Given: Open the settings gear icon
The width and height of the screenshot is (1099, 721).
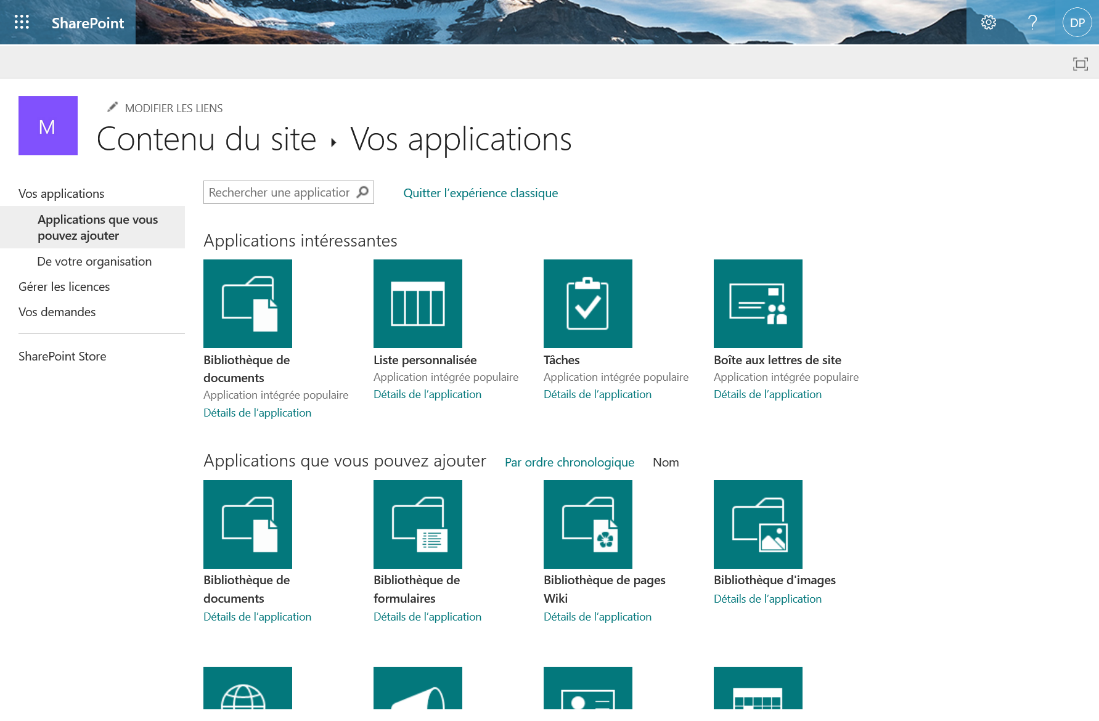Looking at the screenshot, I should click(988, 22).
